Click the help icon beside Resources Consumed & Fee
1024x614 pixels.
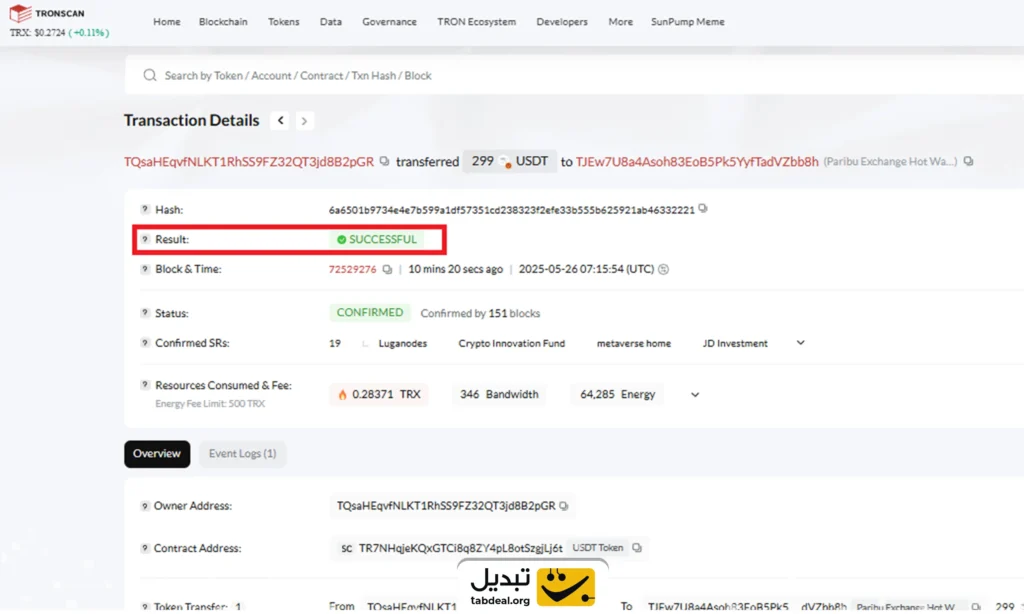145,385
